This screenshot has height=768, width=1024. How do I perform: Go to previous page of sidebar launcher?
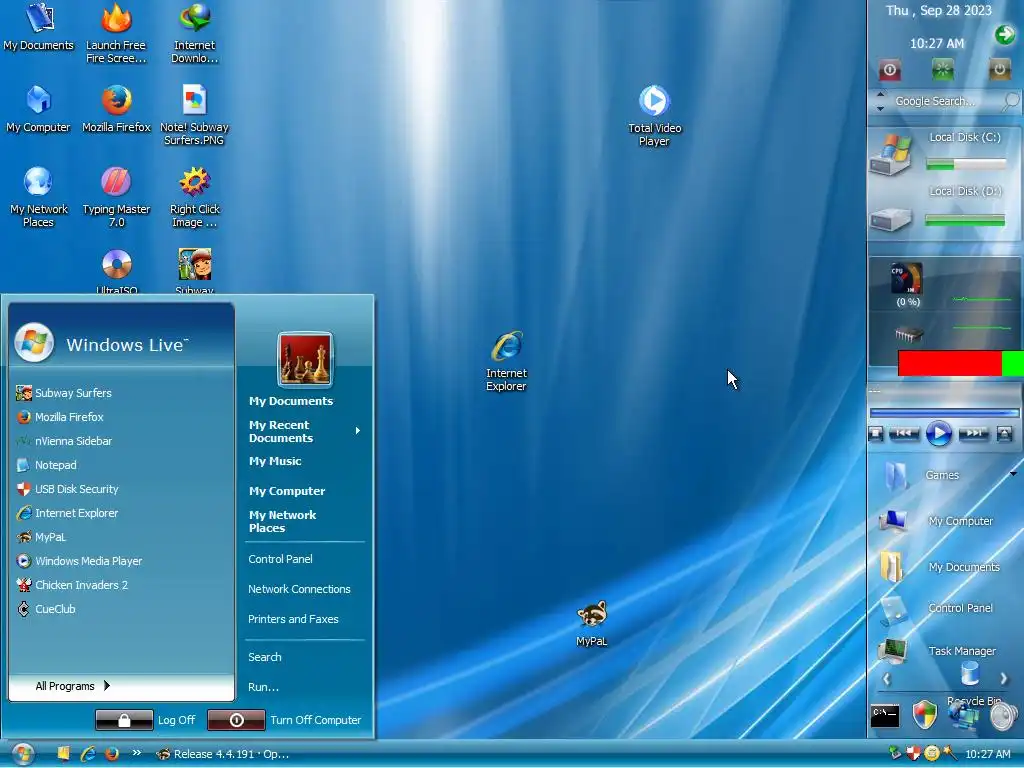click(886, 679)
